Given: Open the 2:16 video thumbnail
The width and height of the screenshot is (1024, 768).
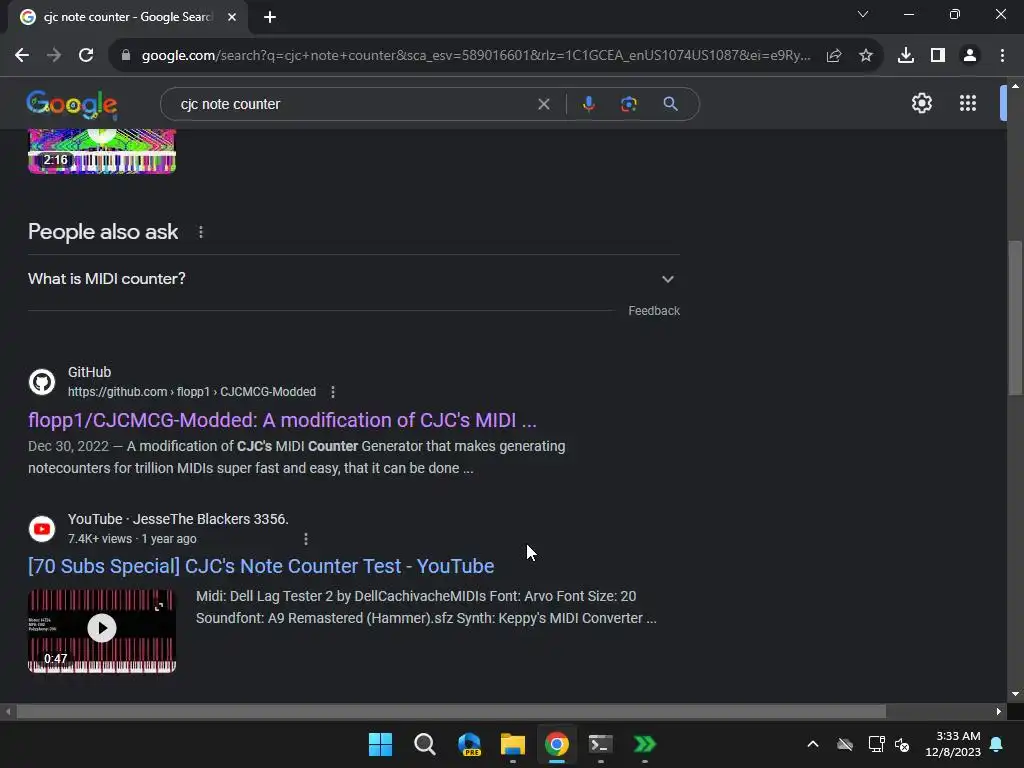Looking at the screenshot, I should 102,152.
